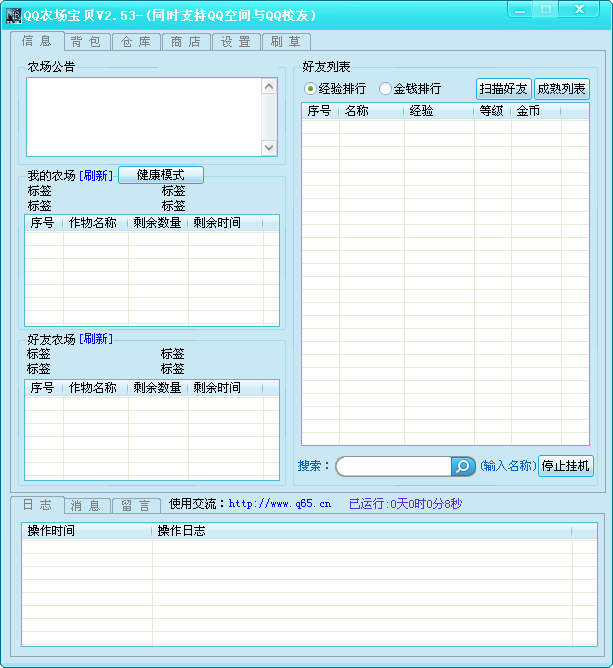613x668 pixels.
Task: Sort friend list by 名称 column header
Action: pos(371,111)
